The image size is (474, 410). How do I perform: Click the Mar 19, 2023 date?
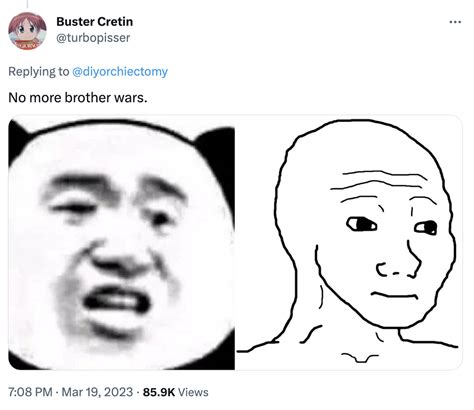coord(97,392)
